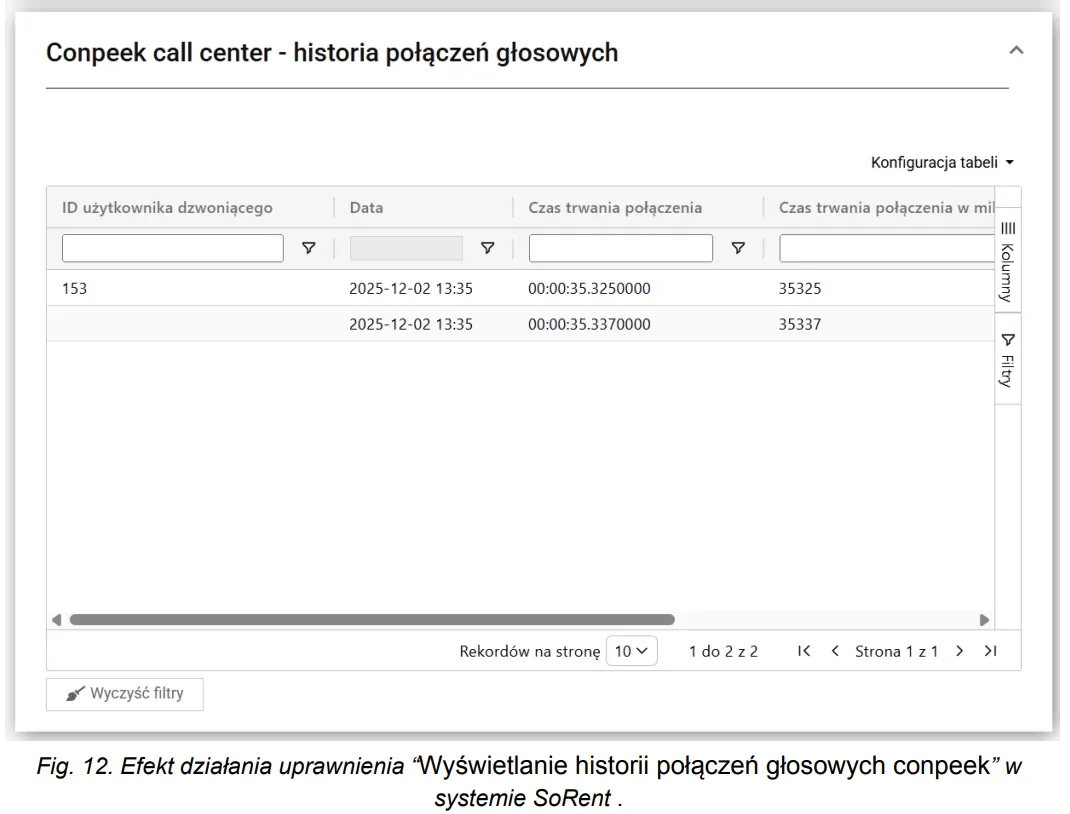Jump to last page of results
The width and height of the screenshot is (1070, 814).
tap(990, 651)
